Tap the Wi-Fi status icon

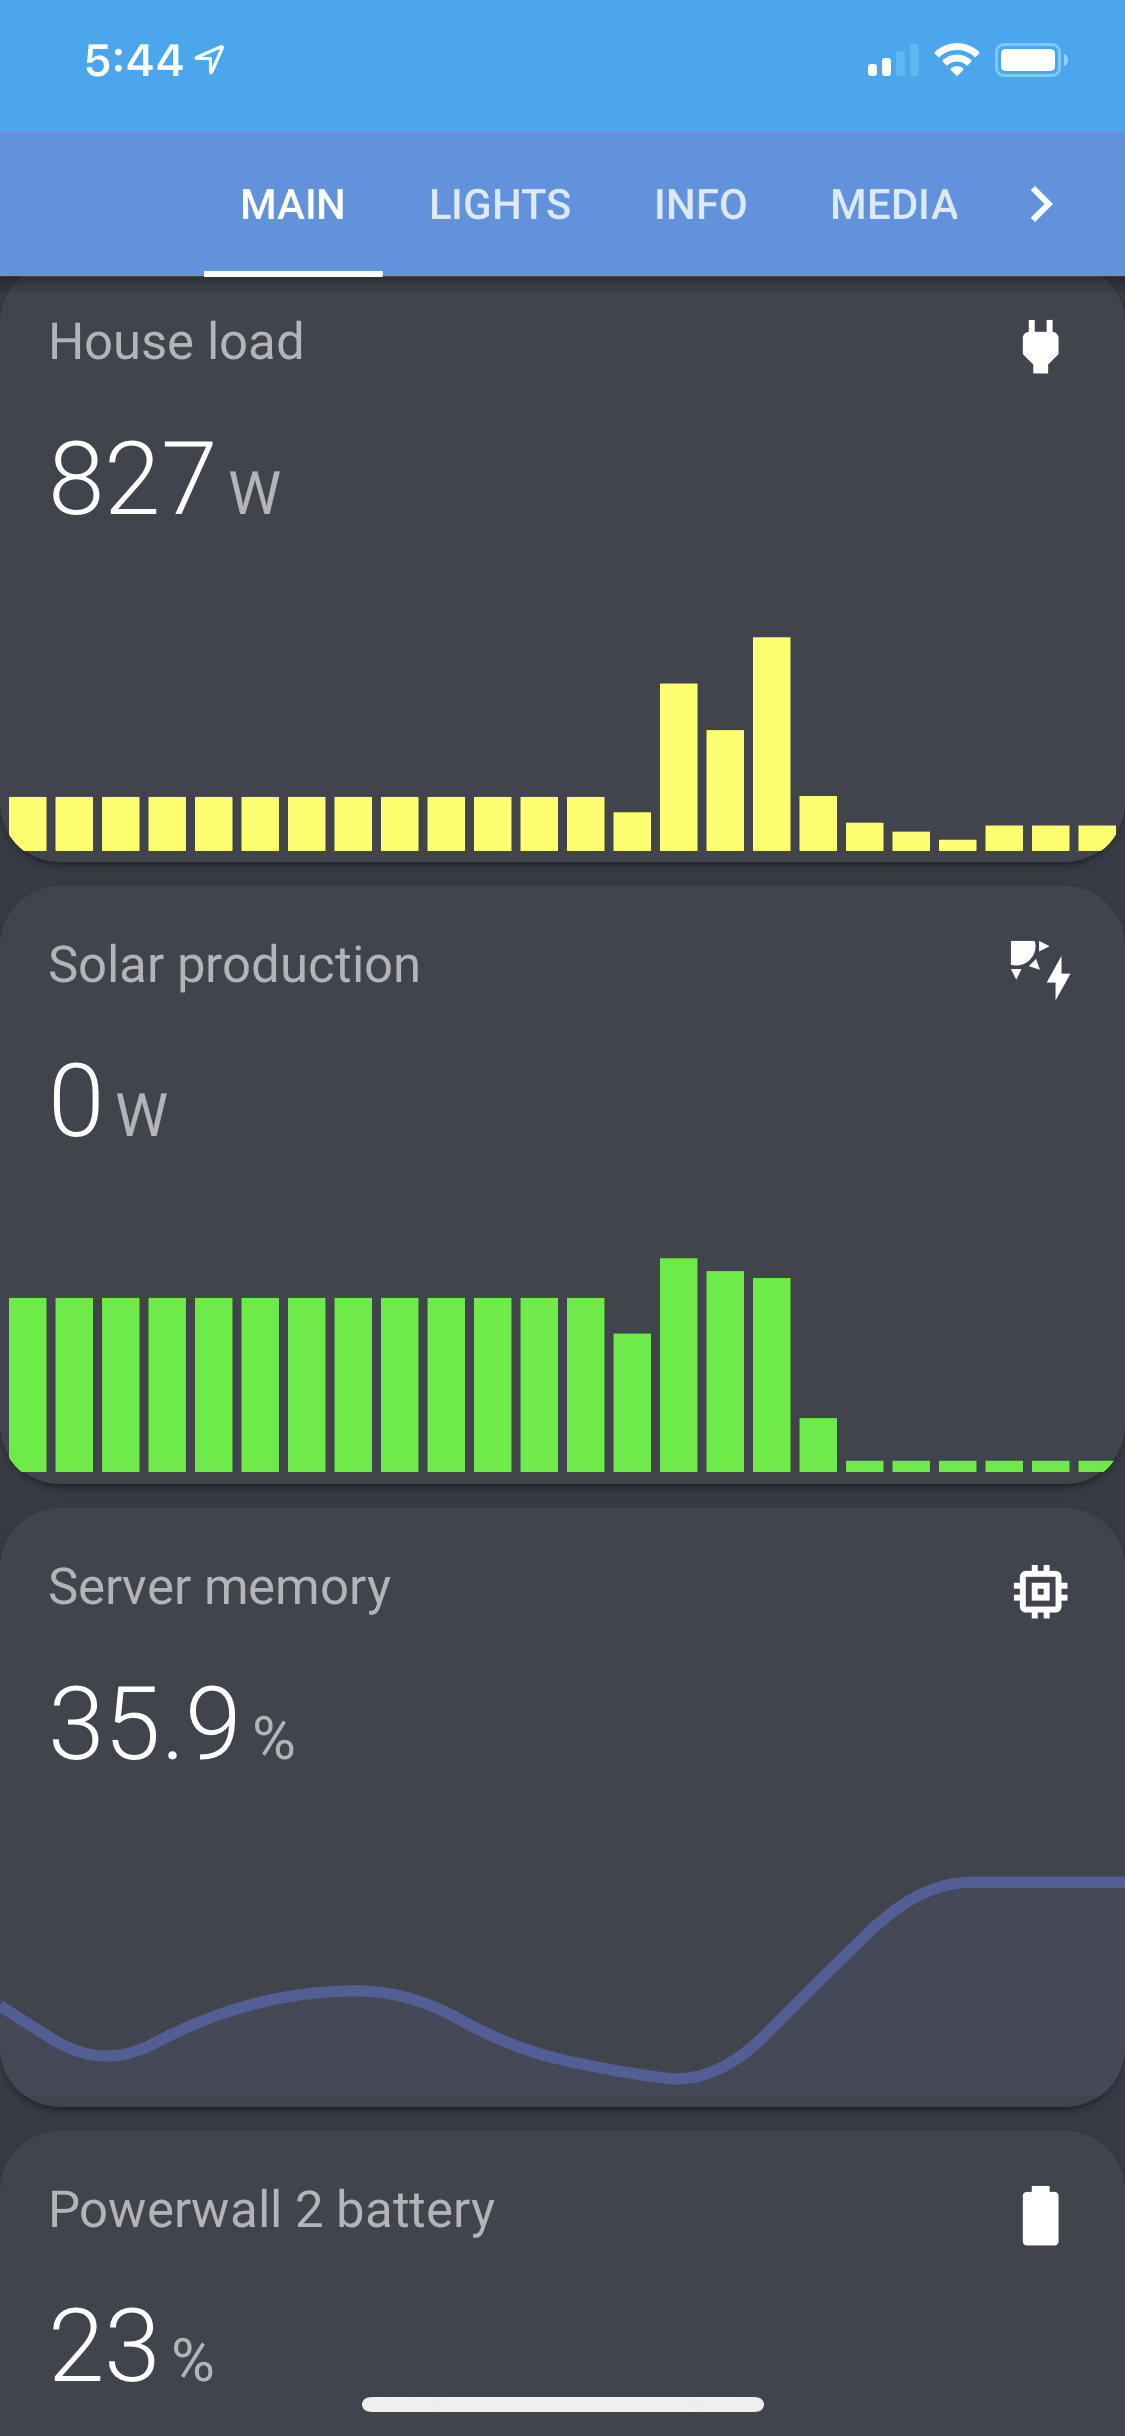click(956, 60)
